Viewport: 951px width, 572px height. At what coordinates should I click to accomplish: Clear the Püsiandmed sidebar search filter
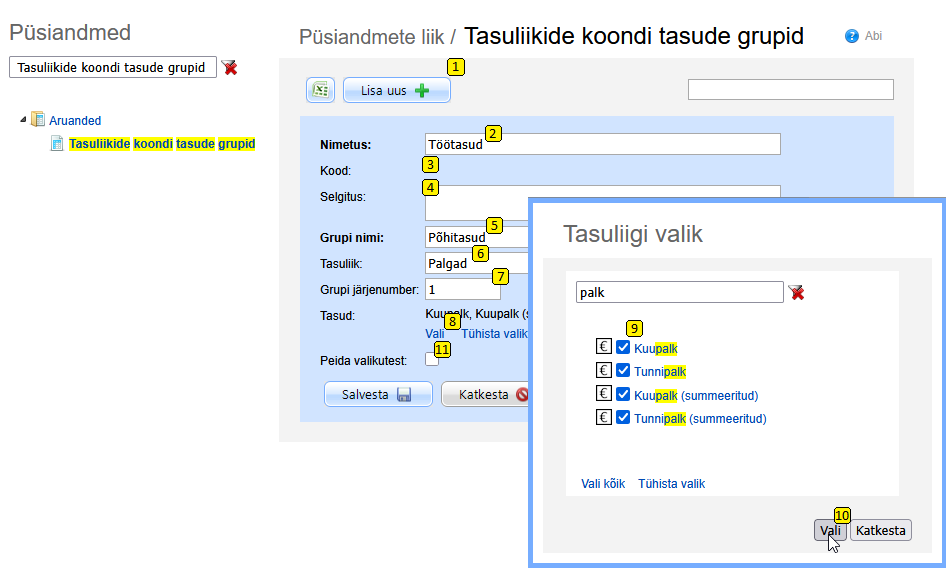click(230, 67)
